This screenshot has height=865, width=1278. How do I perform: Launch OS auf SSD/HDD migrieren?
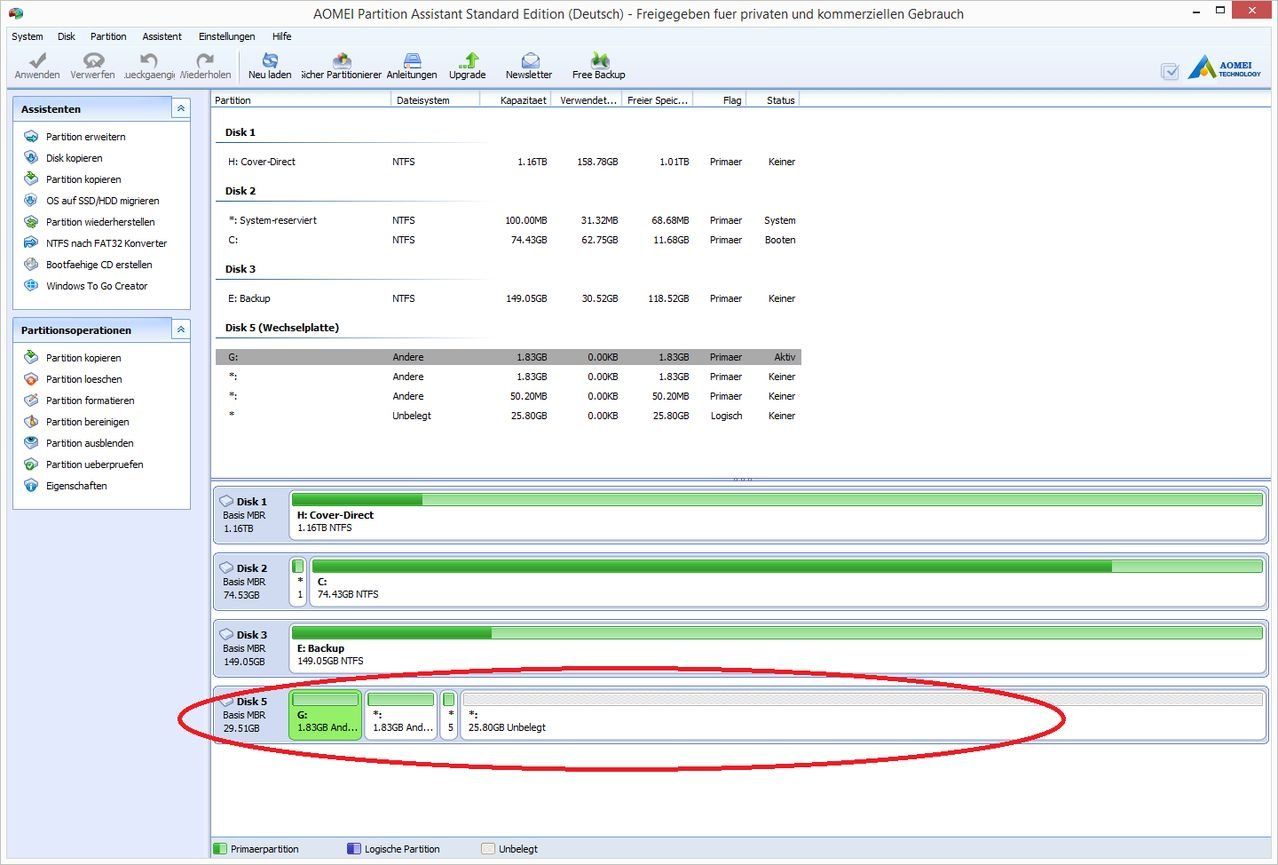[102, 201]
